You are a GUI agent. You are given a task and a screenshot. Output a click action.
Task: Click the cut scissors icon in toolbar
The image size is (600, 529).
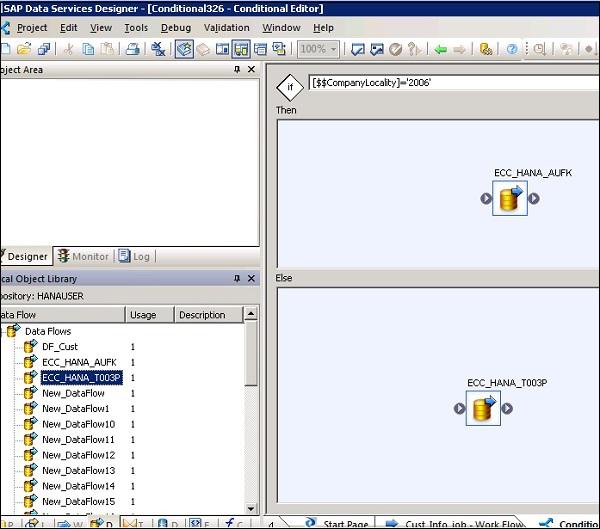(69, 49)
